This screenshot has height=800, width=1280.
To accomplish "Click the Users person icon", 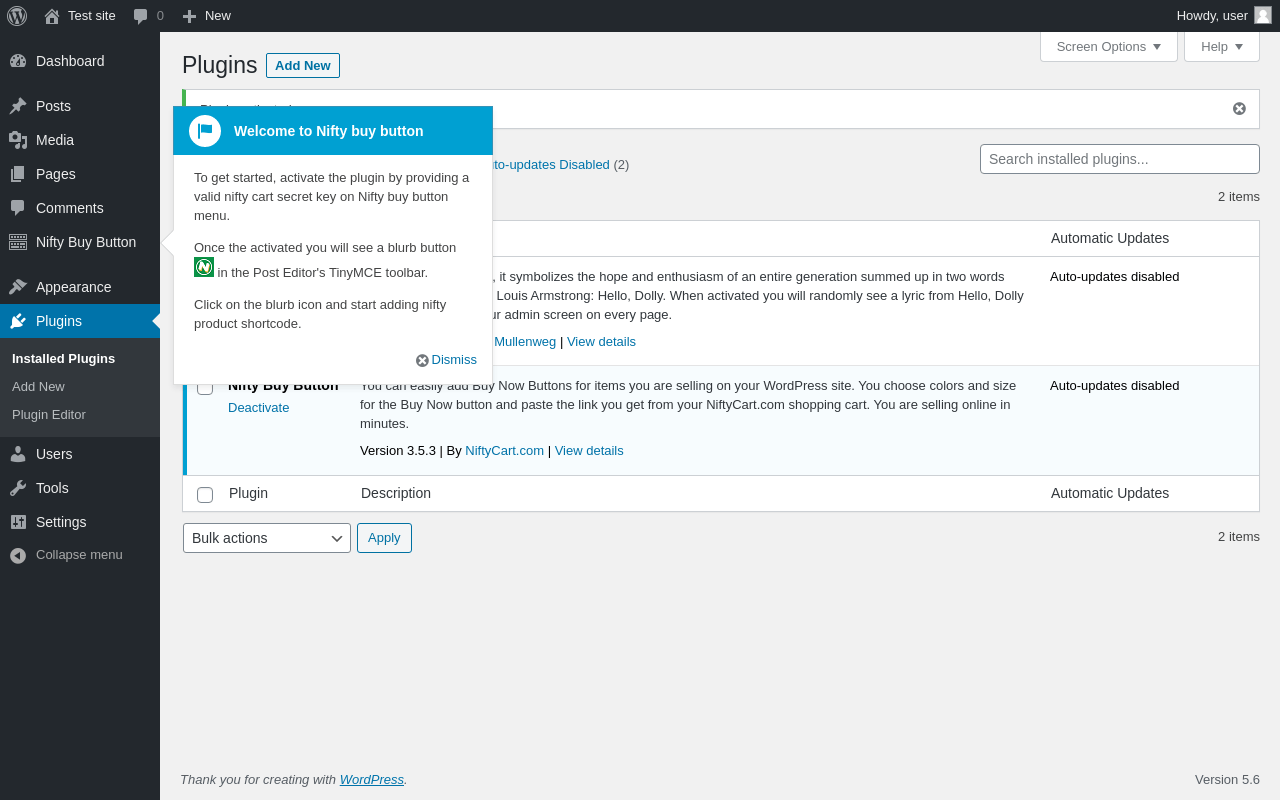I will pos(18,454).
